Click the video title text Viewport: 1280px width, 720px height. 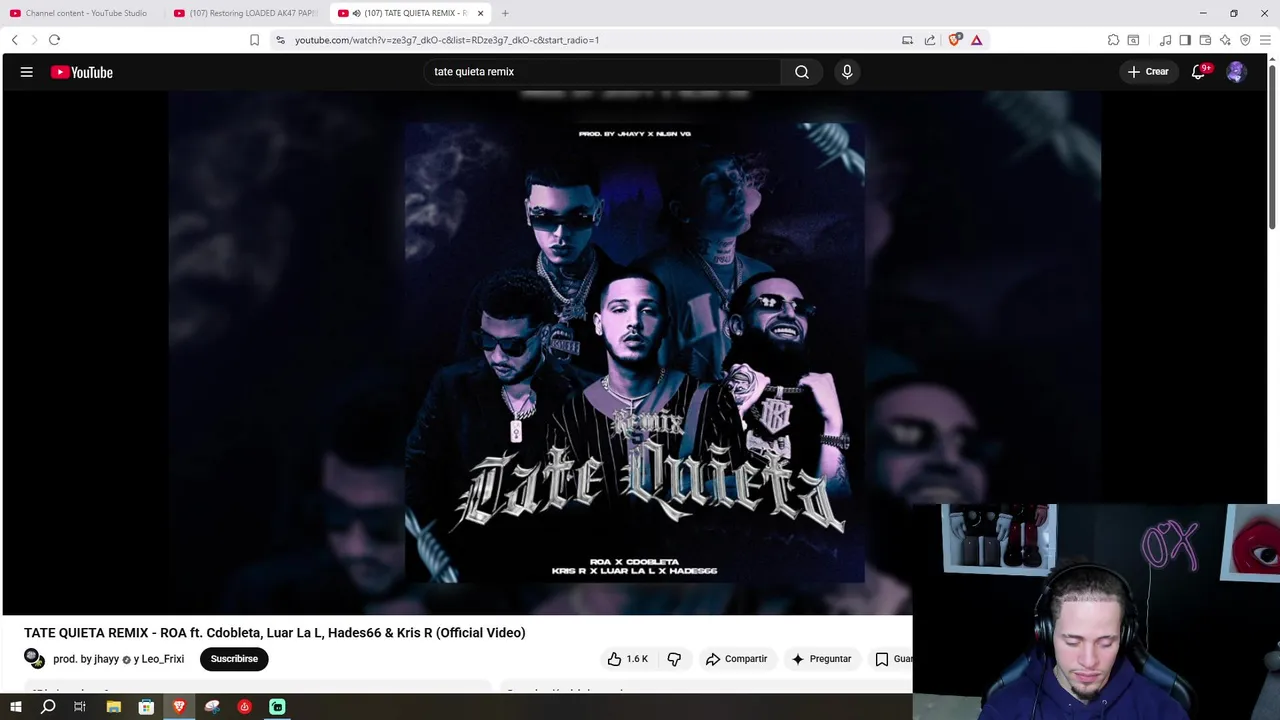point(275,632)
